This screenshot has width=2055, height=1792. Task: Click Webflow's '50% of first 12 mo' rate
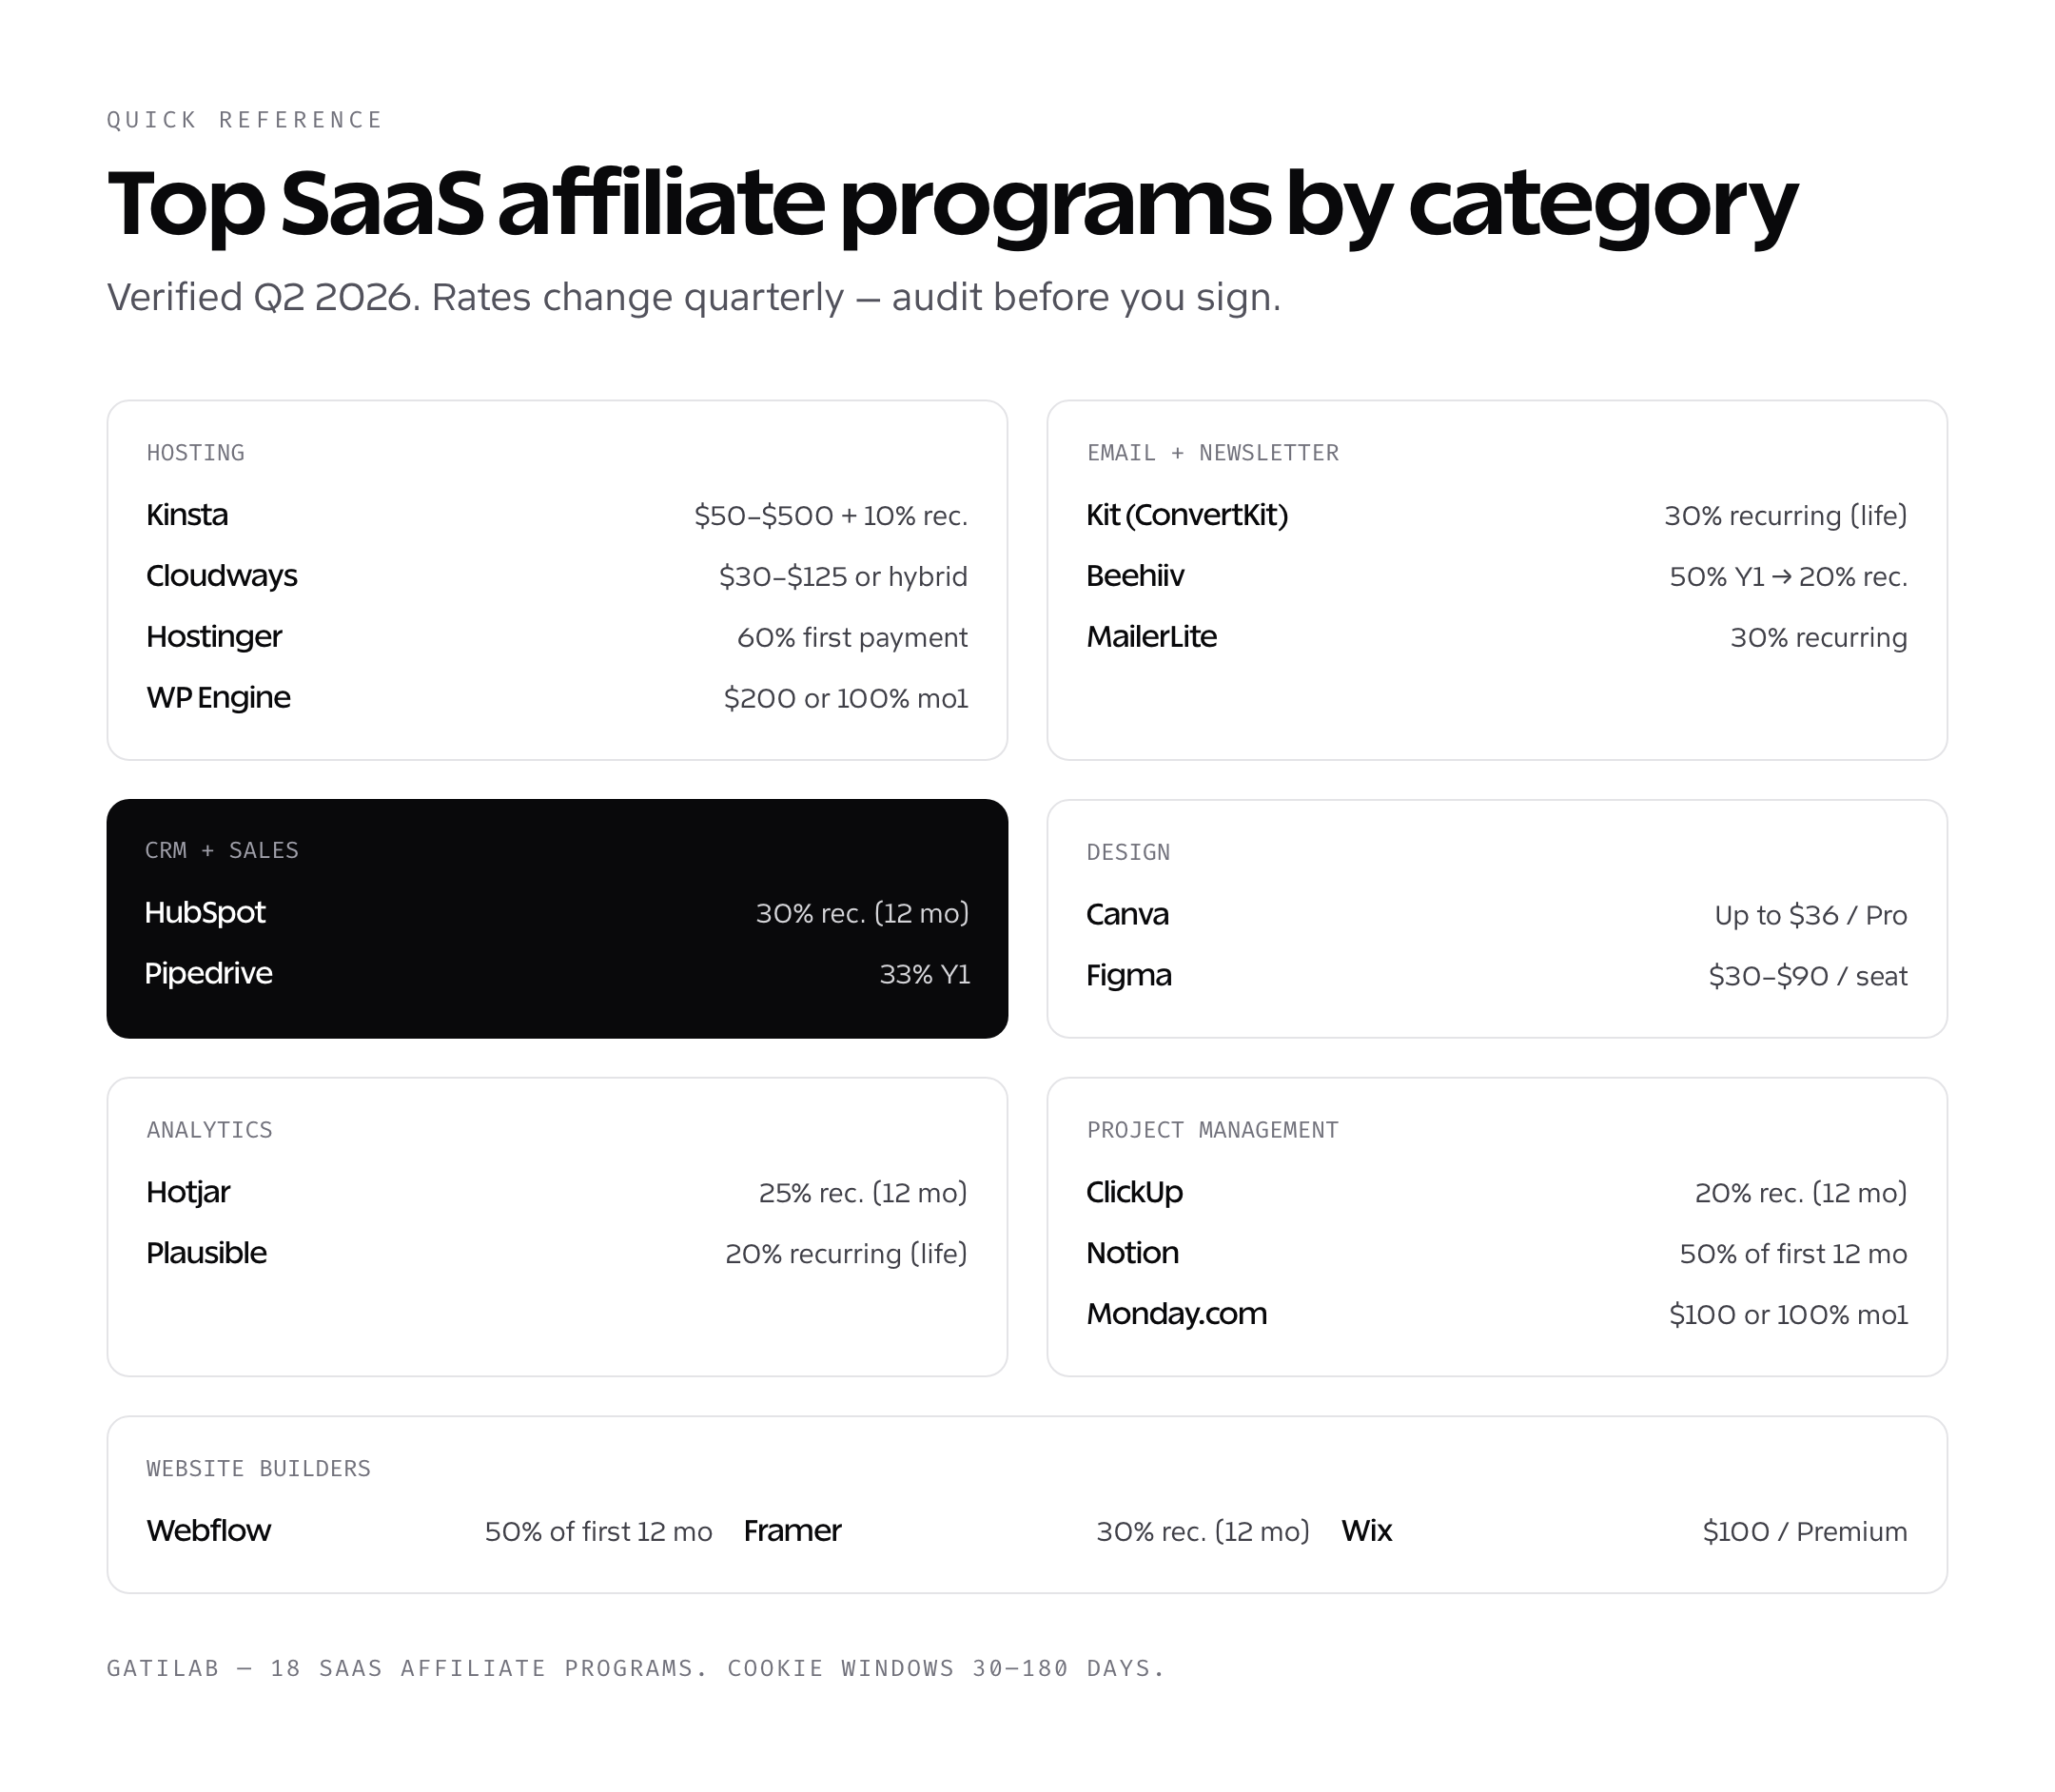pos(599,1532)
